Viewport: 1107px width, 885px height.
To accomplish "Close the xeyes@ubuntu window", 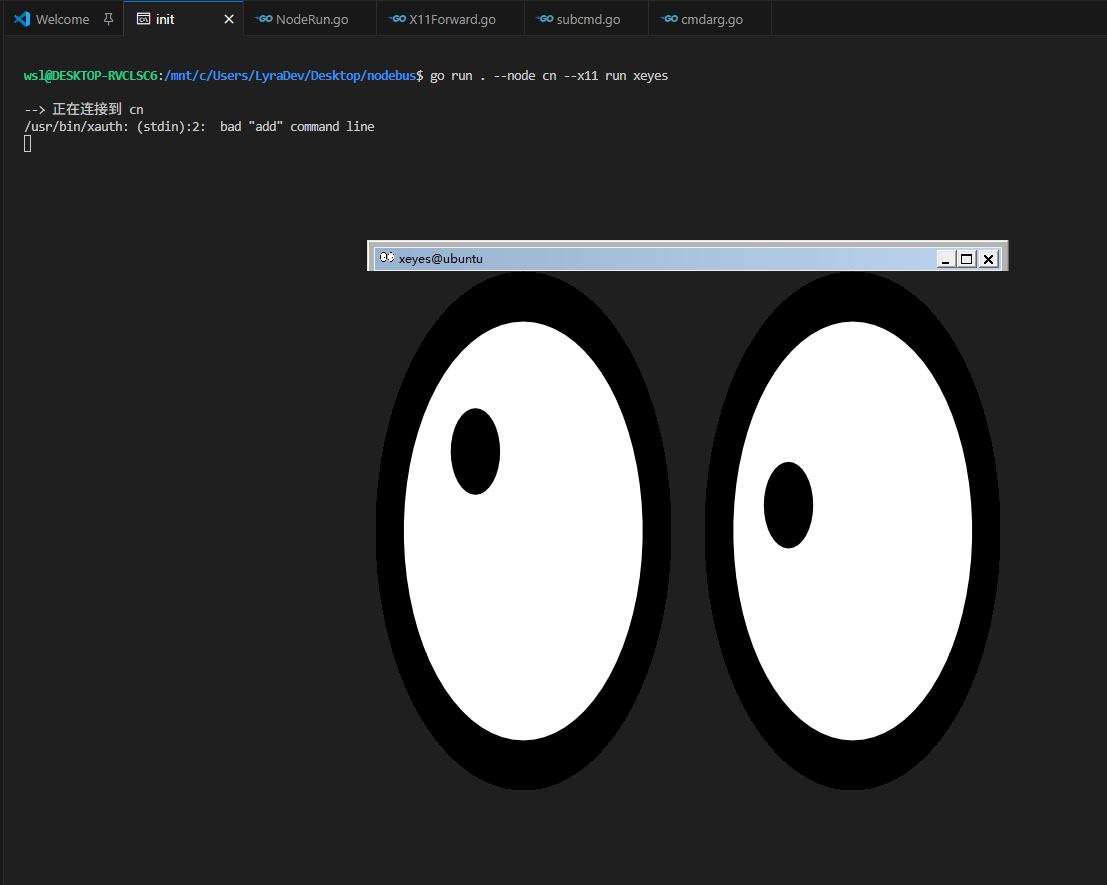I will (988, 259).
